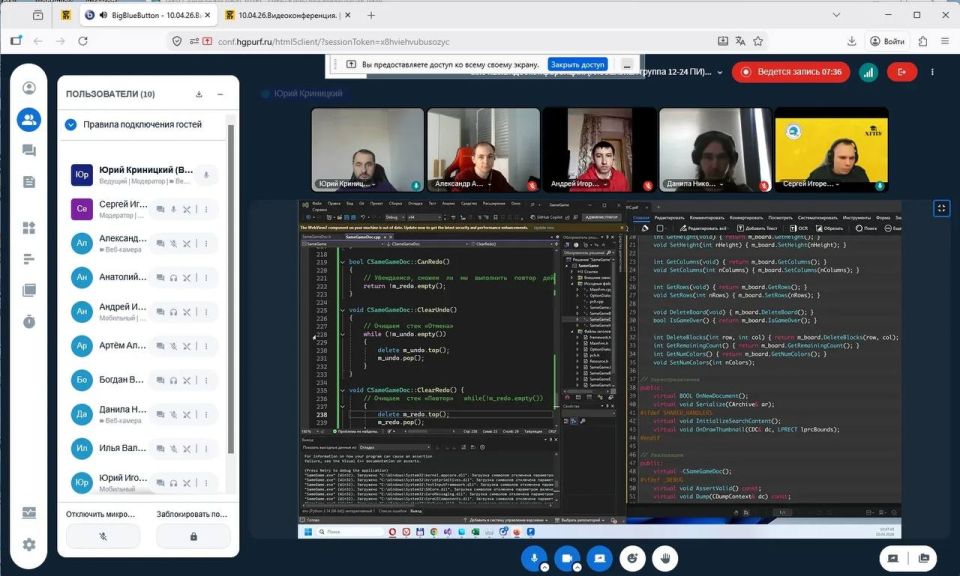Mute your microphone

pyautogui.click(x=533, y=557)
